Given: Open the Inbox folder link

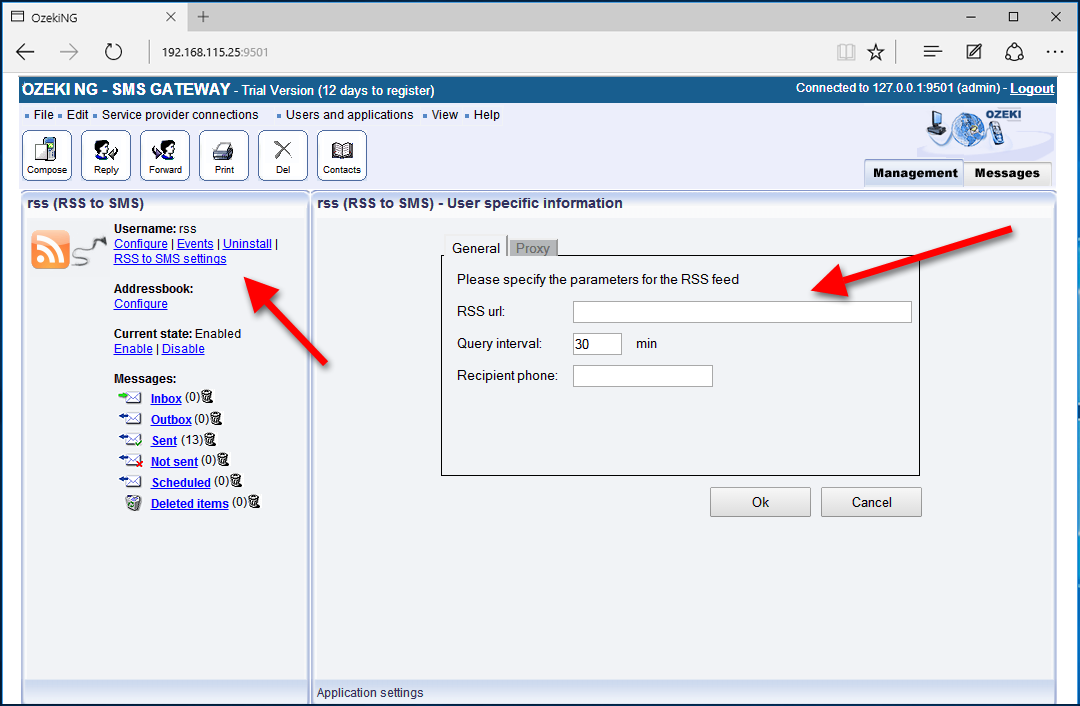Looking at the screenshot, I should [166, 398].
